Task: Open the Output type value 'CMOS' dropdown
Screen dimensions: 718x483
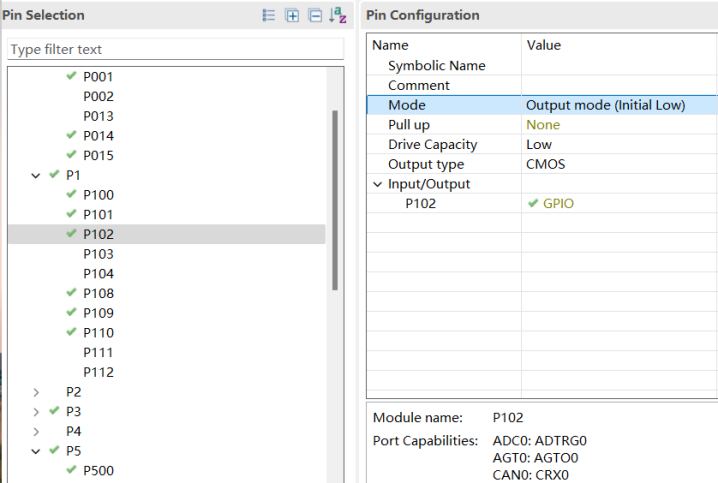Action: click(620, 164)
